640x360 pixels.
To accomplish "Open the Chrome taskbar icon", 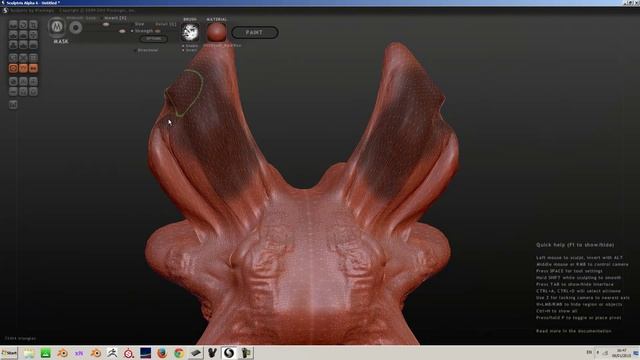I will (179, 353).
